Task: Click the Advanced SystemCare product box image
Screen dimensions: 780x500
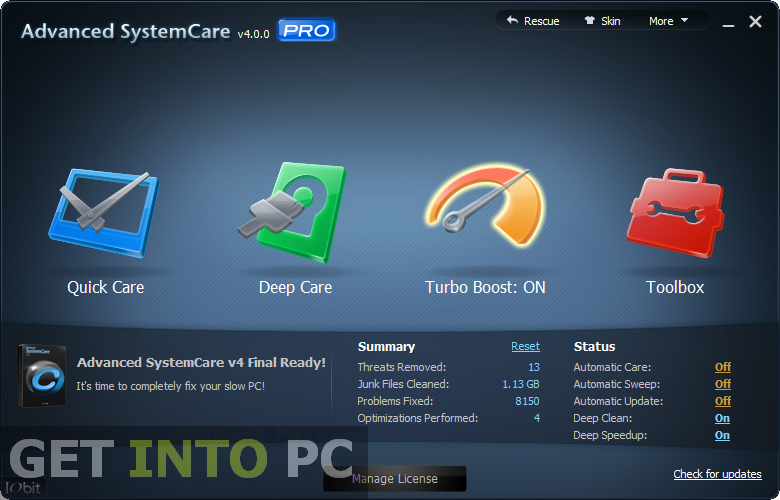Action: click(42, 376)
